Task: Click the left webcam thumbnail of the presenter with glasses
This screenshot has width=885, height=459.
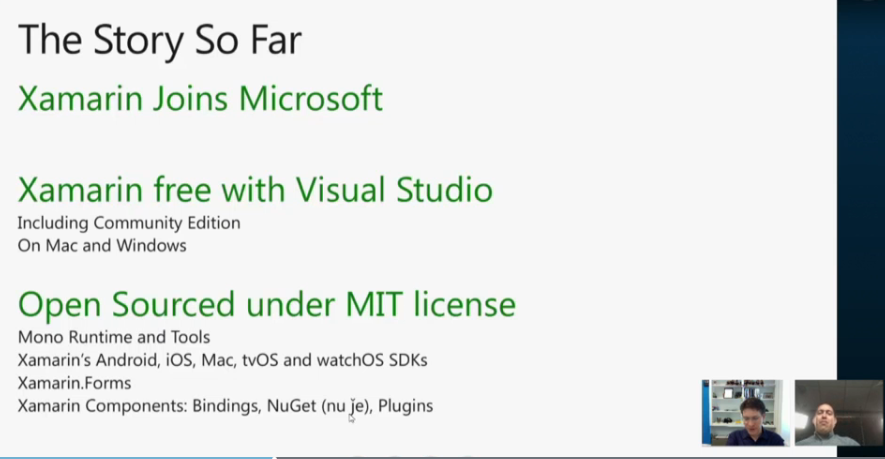Action: pos(742,412)
